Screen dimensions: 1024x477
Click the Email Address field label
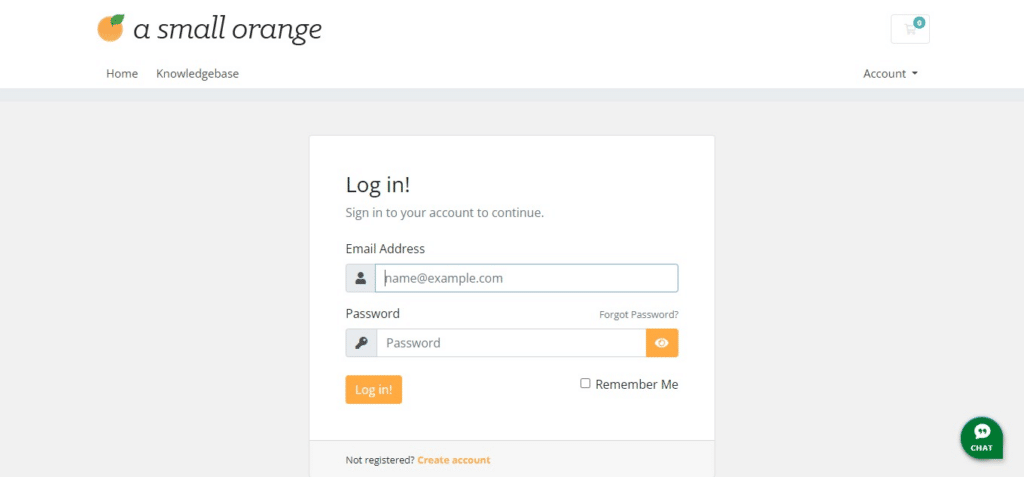(385, 249)
